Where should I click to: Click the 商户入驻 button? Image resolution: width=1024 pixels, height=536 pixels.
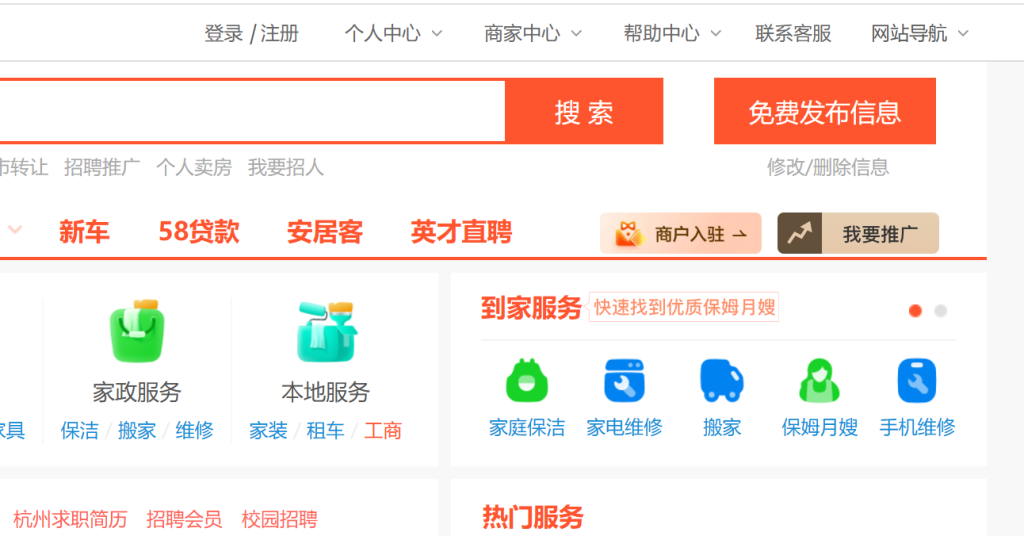pos(680,233)
